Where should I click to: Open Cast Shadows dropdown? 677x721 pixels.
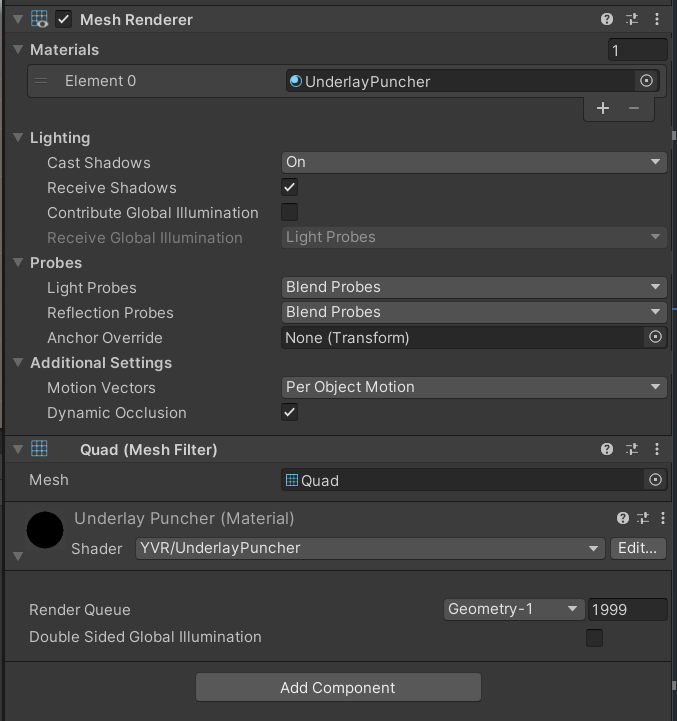(474, 162)
